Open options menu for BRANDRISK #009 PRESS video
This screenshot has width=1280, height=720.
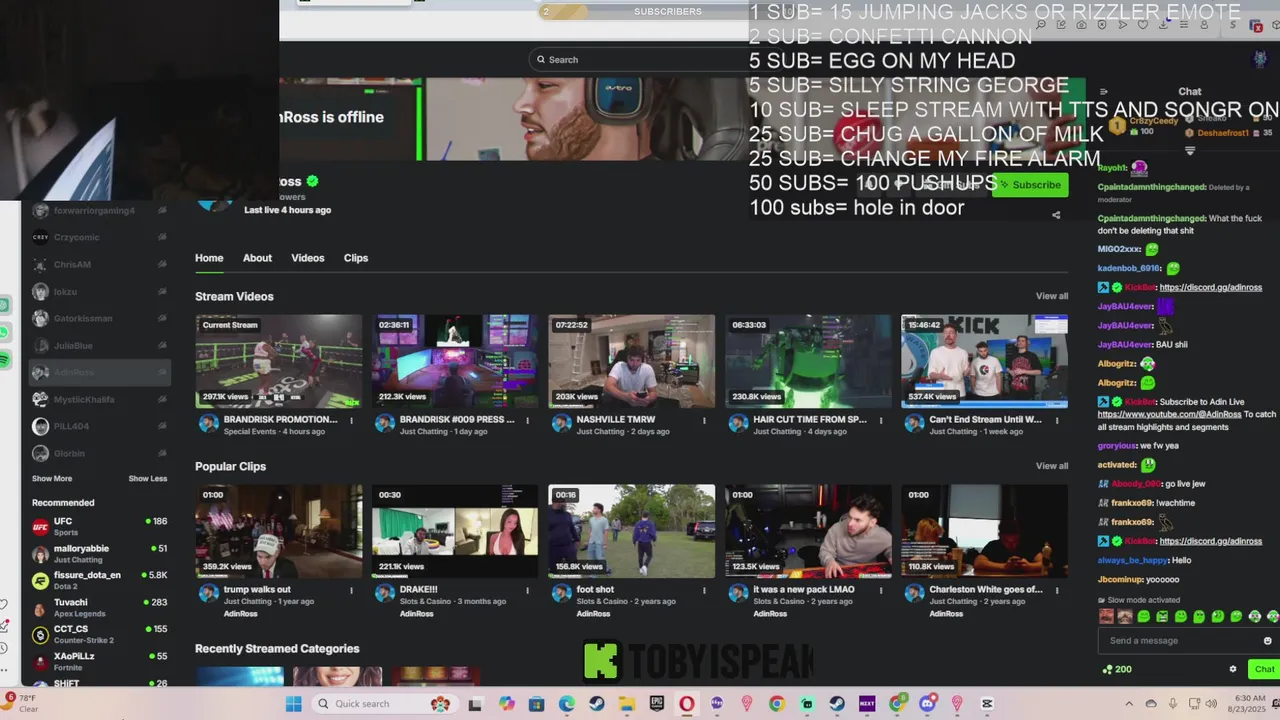(x=527, y=420)
